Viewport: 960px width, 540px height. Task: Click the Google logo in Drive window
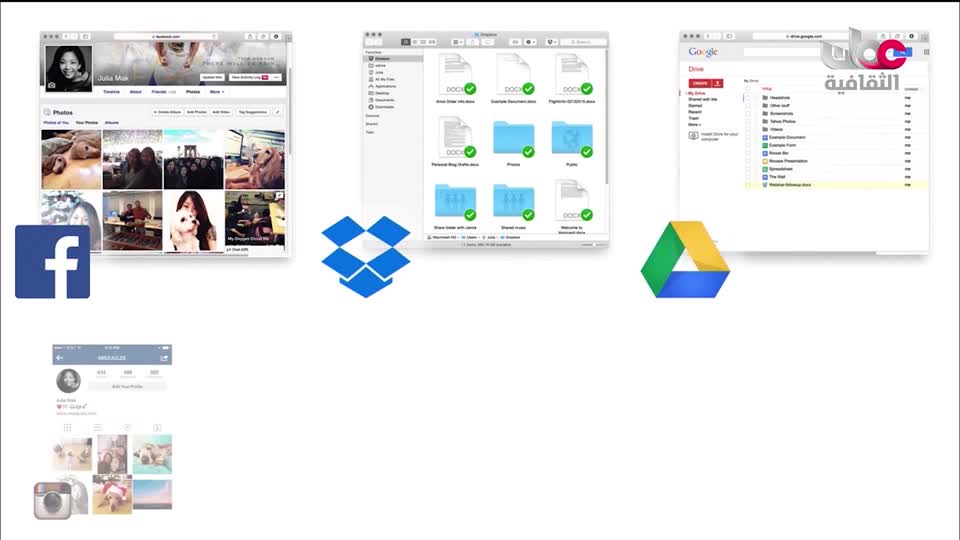pyautogui.click(x=703, y=52)
